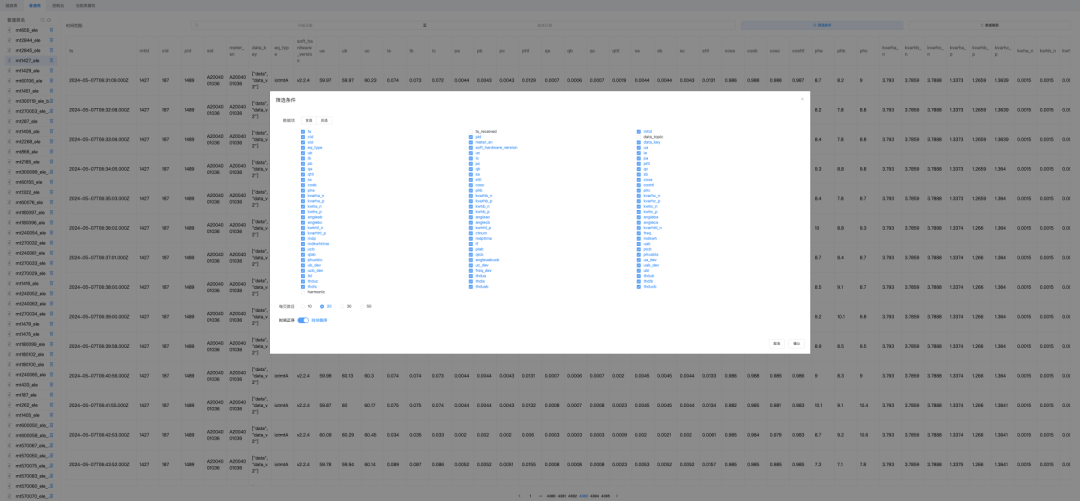Uncheck the freq_dev checkbox
Viewport: 1080px width, 501px height.
click(471, 270)
